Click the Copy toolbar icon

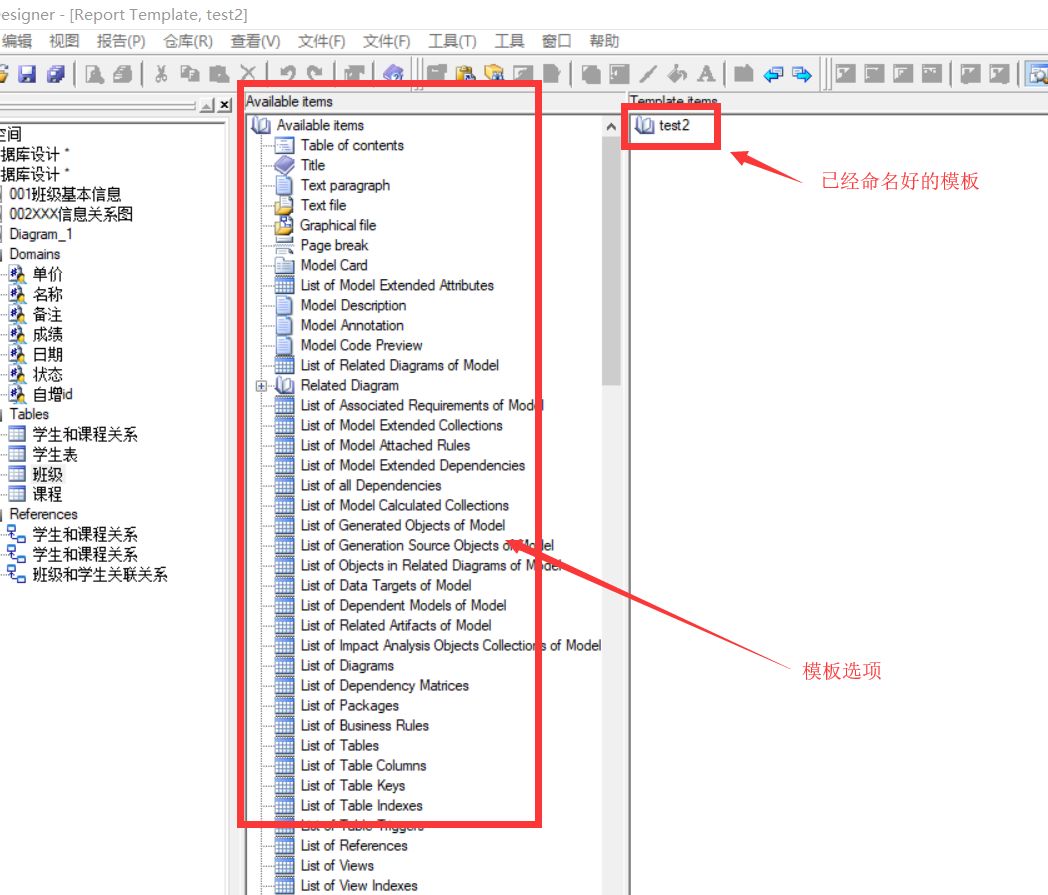[x=190, y=74]
